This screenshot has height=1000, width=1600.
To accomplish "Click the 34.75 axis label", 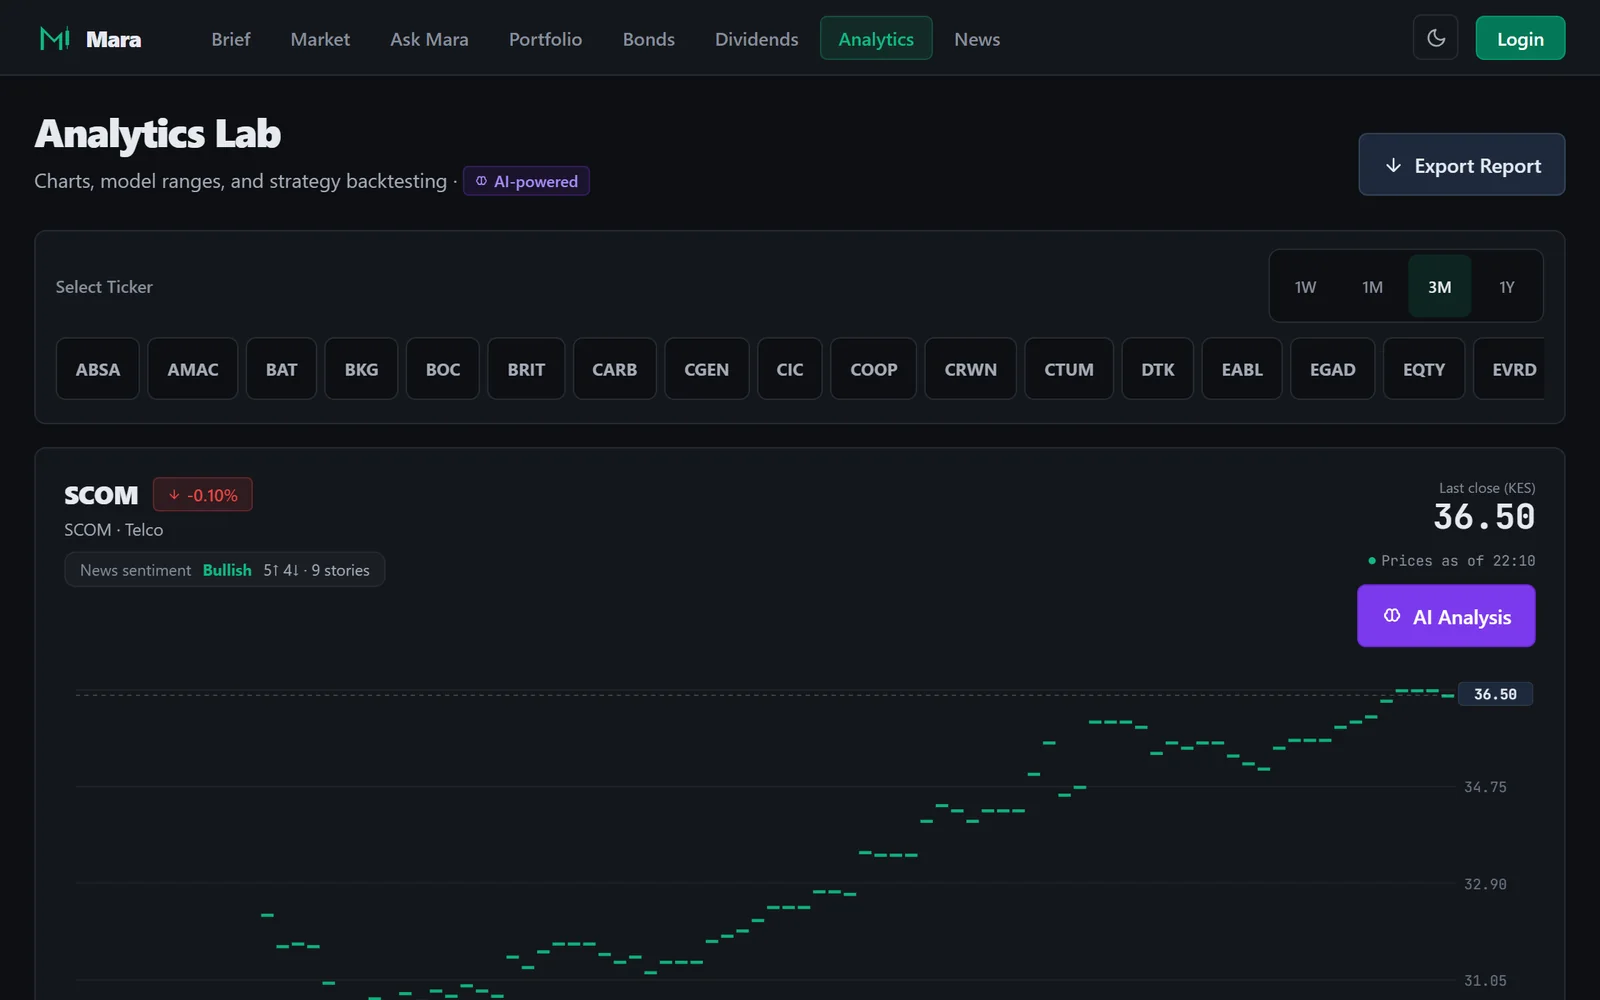I will pyautogui.click(x=1485, y=787).
